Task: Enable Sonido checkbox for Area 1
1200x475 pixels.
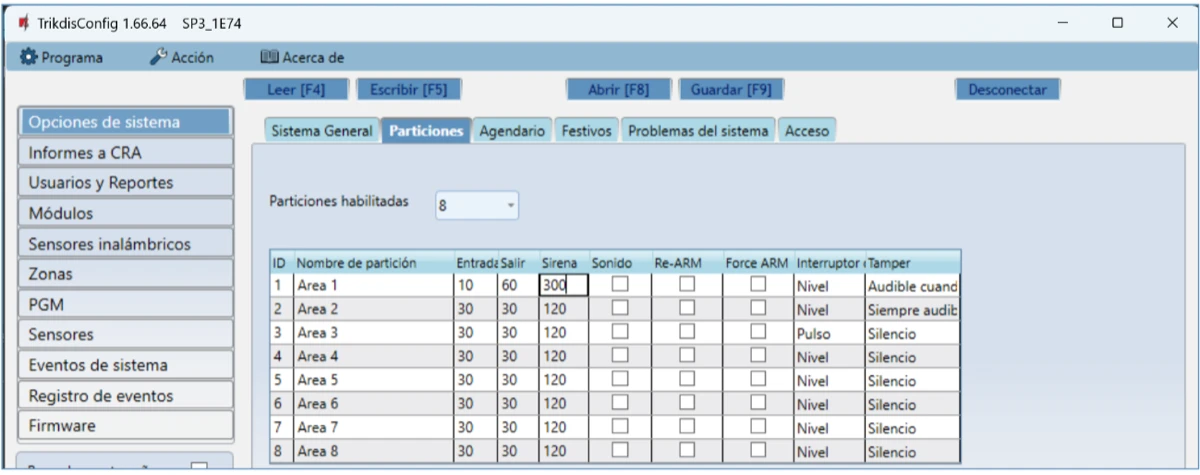Action: coord(620,284)
